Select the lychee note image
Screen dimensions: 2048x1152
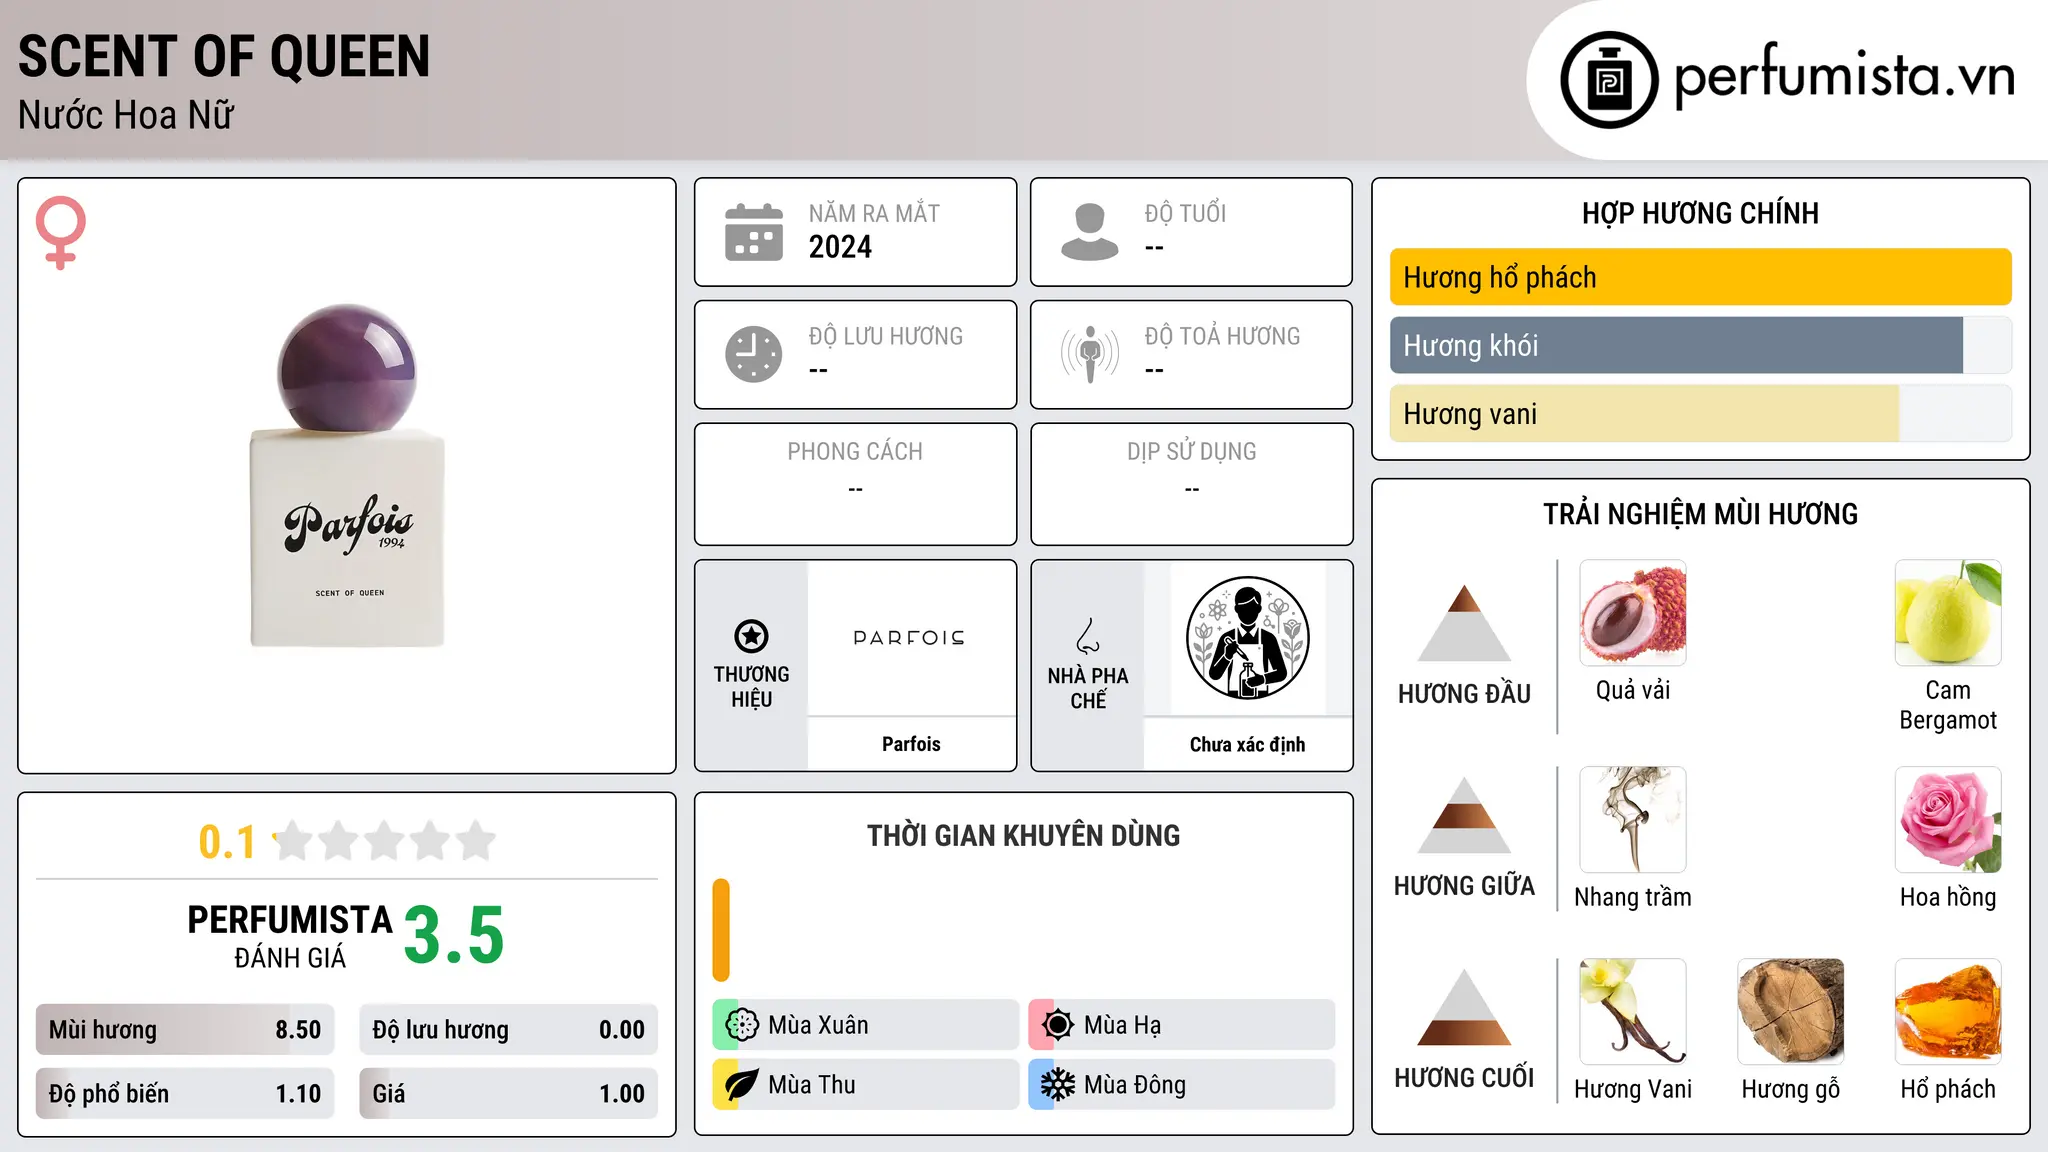click(x=1633, y=613)
